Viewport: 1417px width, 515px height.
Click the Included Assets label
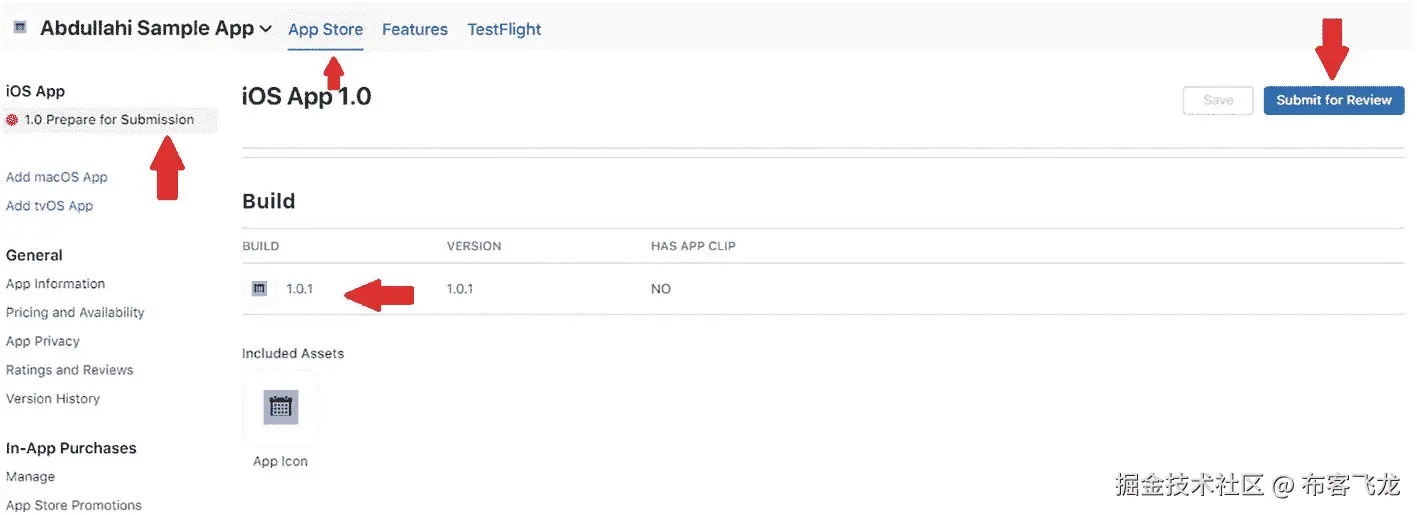[293, 353]
